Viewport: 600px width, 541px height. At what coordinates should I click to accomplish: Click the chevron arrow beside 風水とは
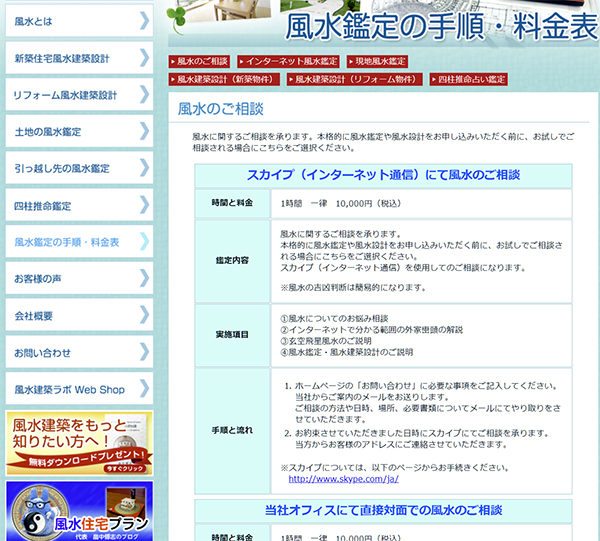[144, 21]
